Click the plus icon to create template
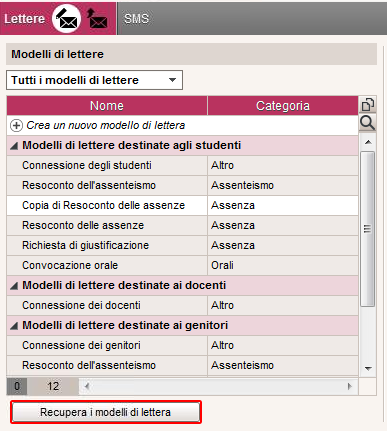 click(x=16, y=126)
